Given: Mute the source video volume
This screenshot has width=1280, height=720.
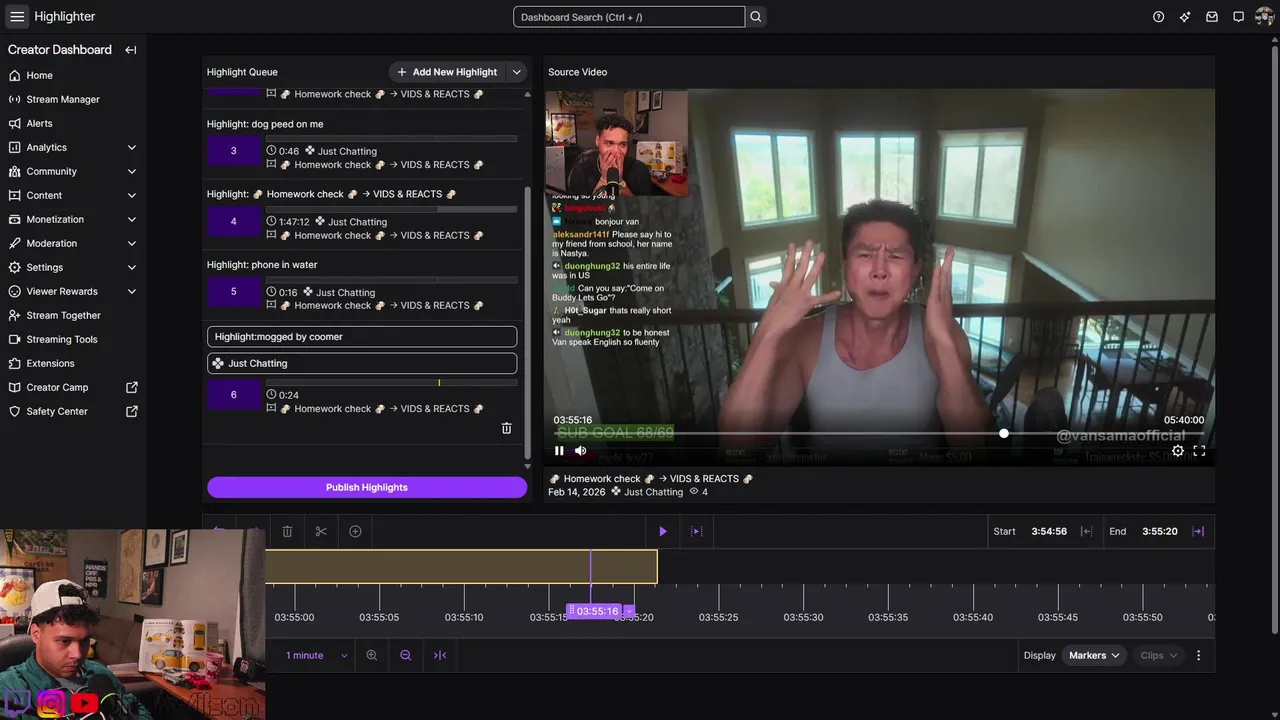Looking at the screenshot, I should click(x=580, y=451).
